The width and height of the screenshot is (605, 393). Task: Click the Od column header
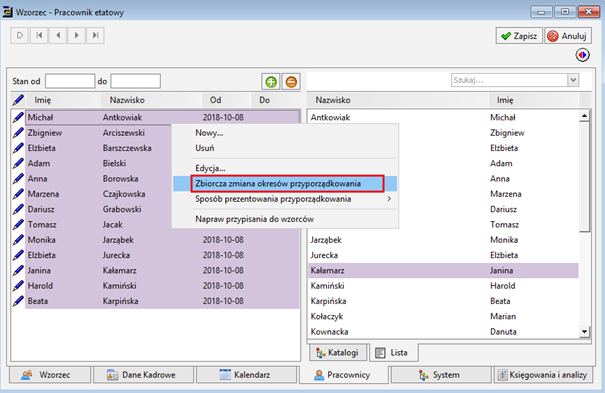[226, 100]
